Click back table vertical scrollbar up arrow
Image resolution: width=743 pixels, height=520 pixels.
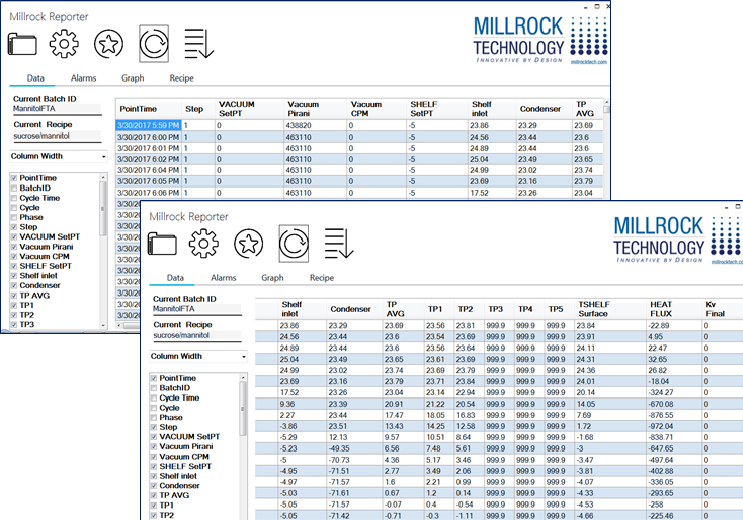606,102
